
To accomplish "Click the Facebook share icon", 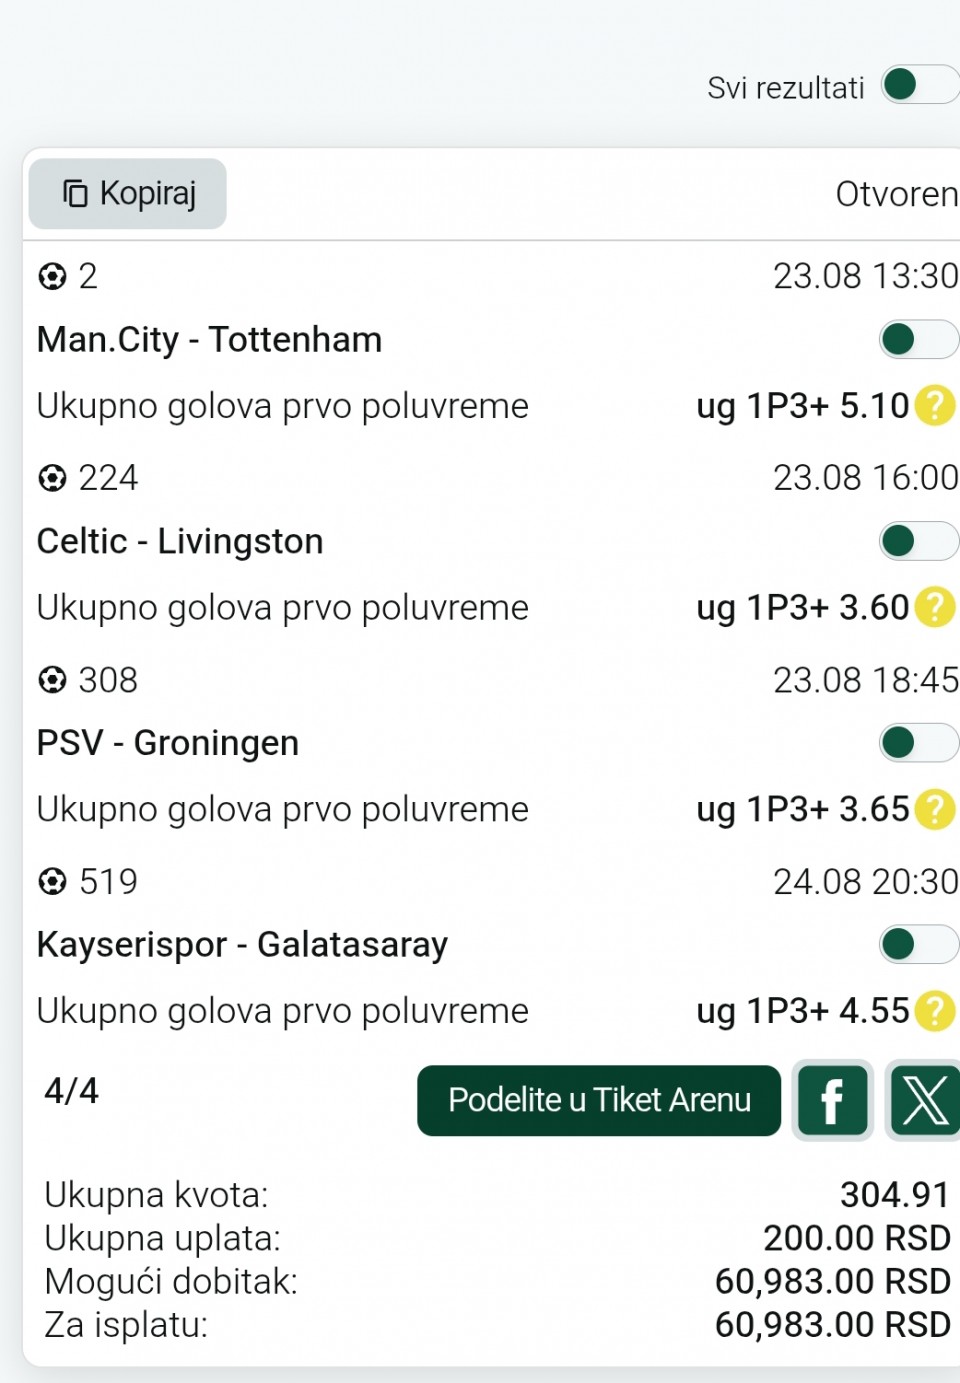I will tap(832, 1100).
